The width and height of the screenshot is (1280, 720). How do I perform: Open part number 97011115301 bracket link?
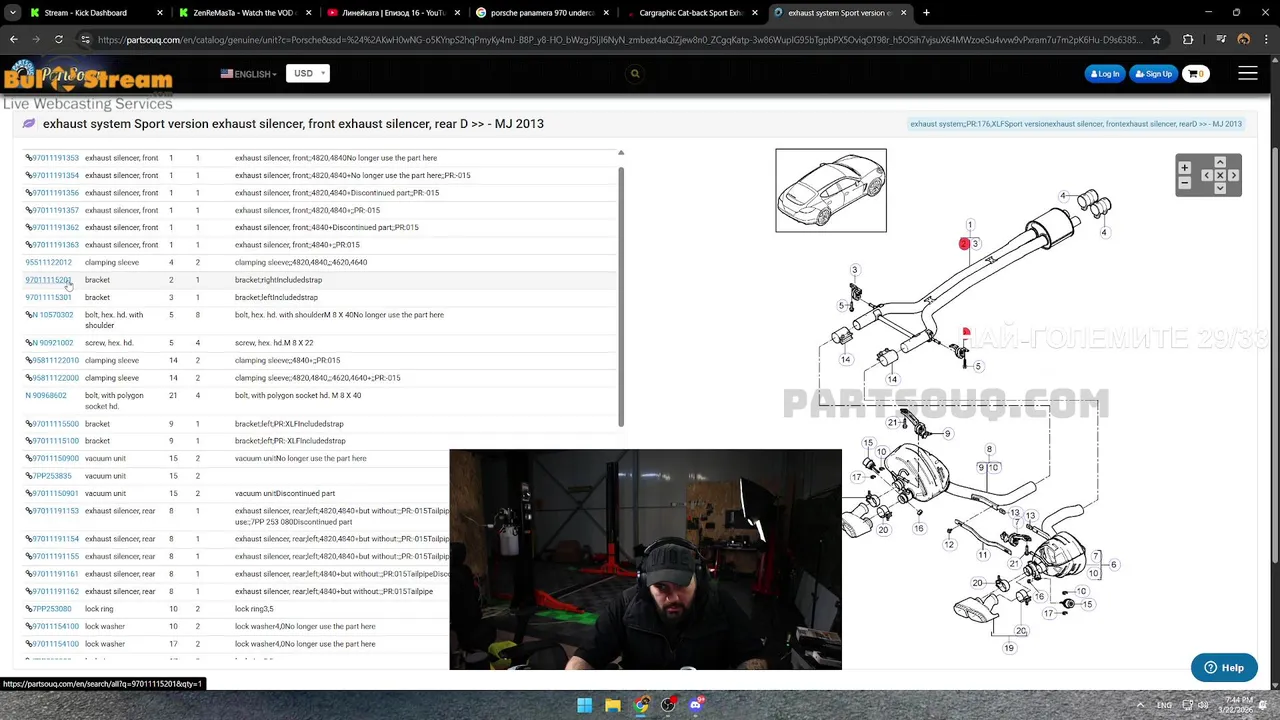point(48,297)
